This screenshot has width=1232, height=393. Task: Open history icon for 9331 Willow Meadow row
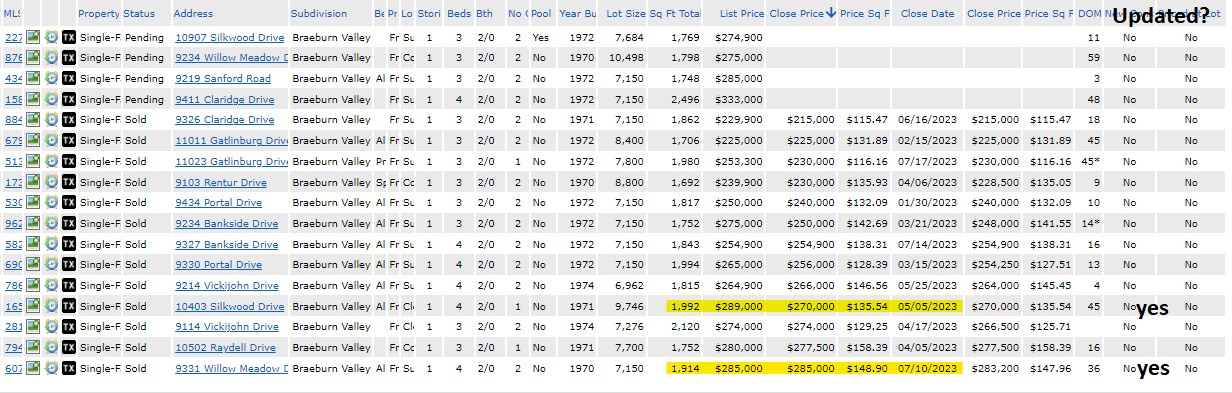[x=51, y=369]
